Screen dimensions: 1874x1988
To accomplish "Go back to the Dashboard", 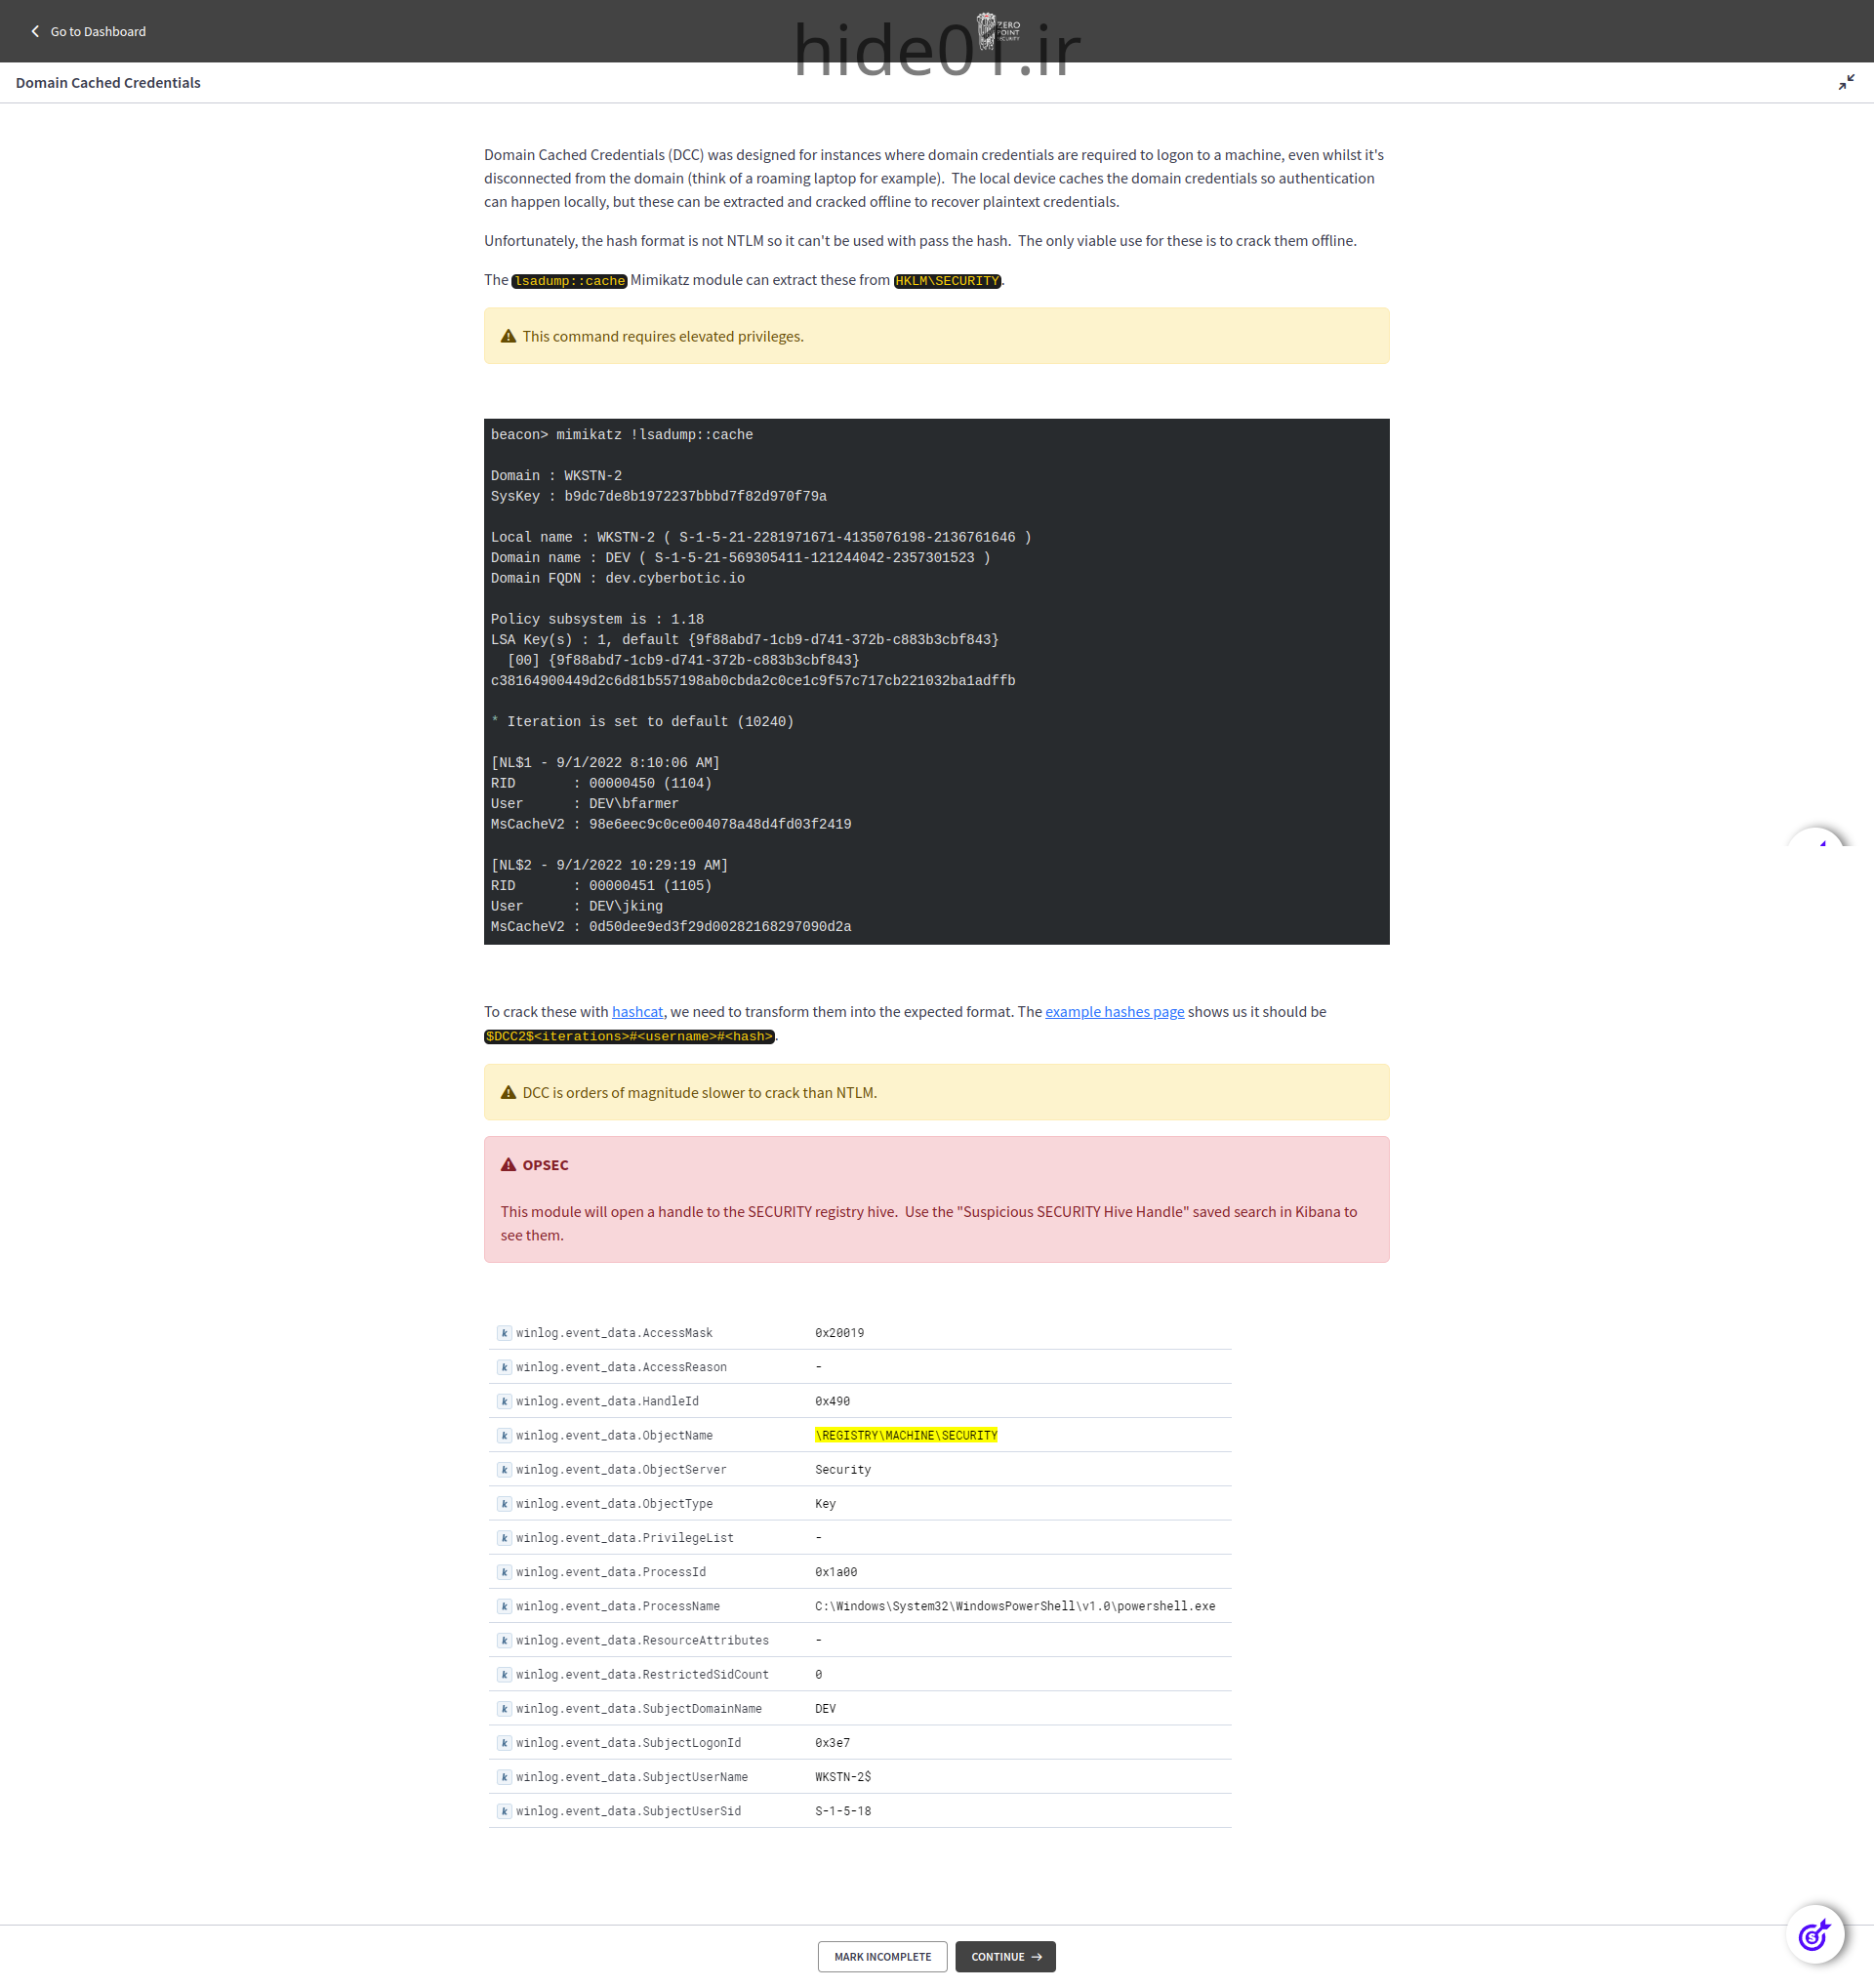I will point(88,31).
